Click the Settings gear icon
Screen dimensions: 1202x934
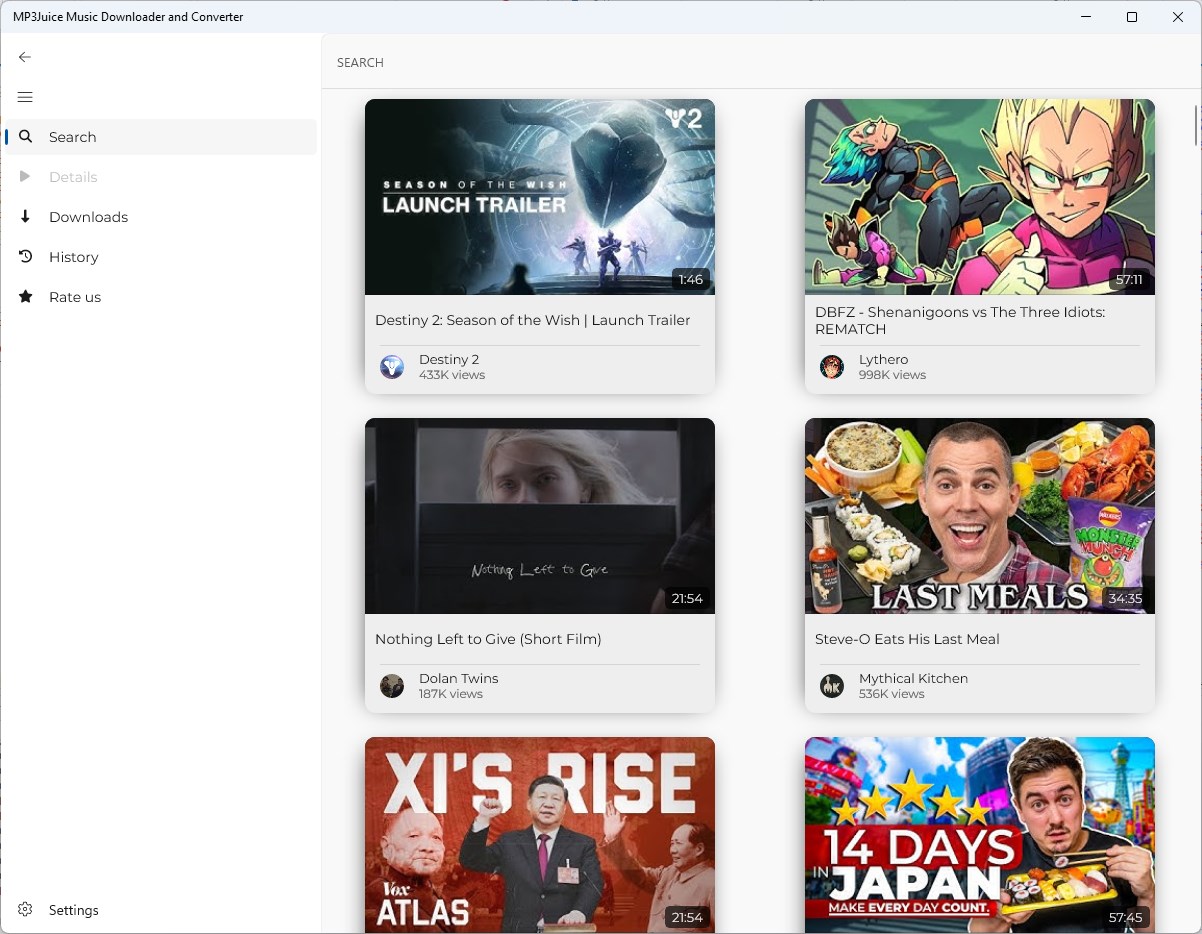tap(26, 910)
